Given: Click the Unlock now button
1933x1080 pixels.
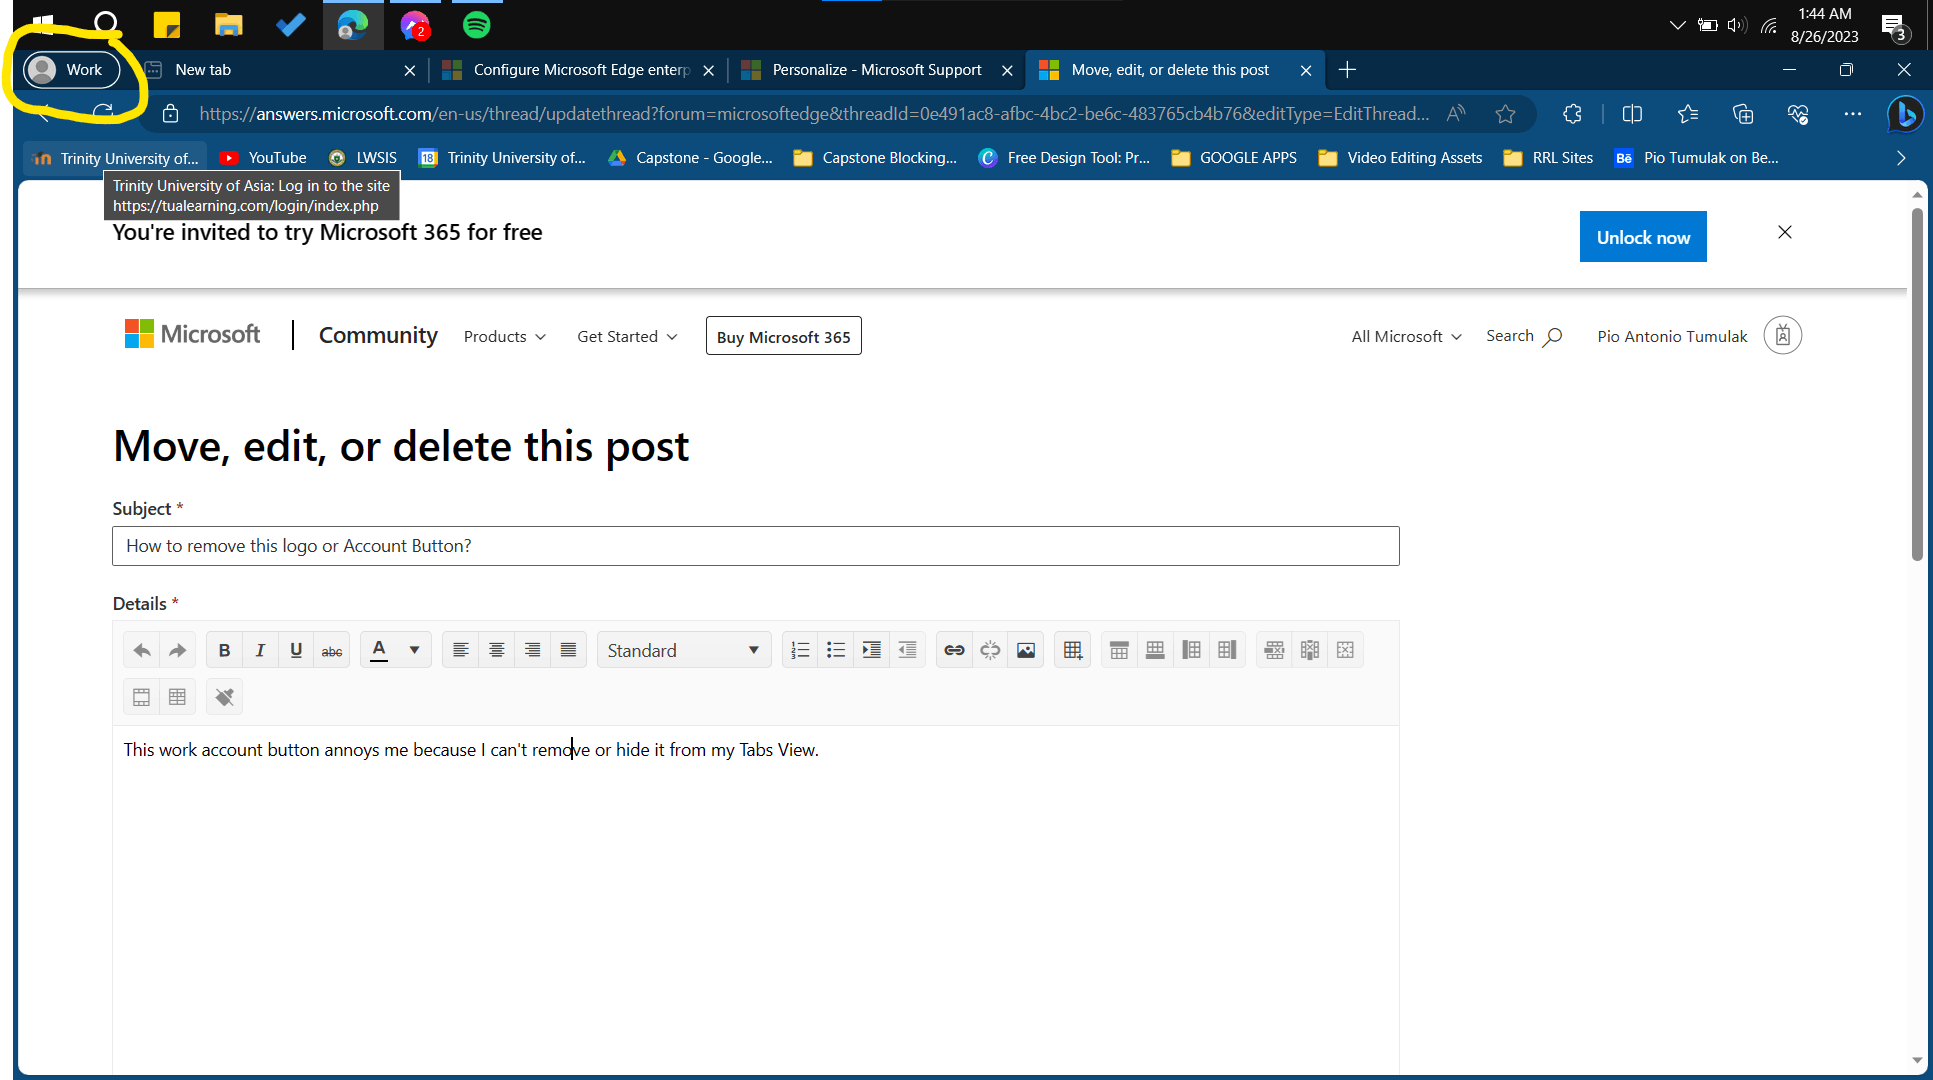Looking at the screenshot, I should (1643, 237).
